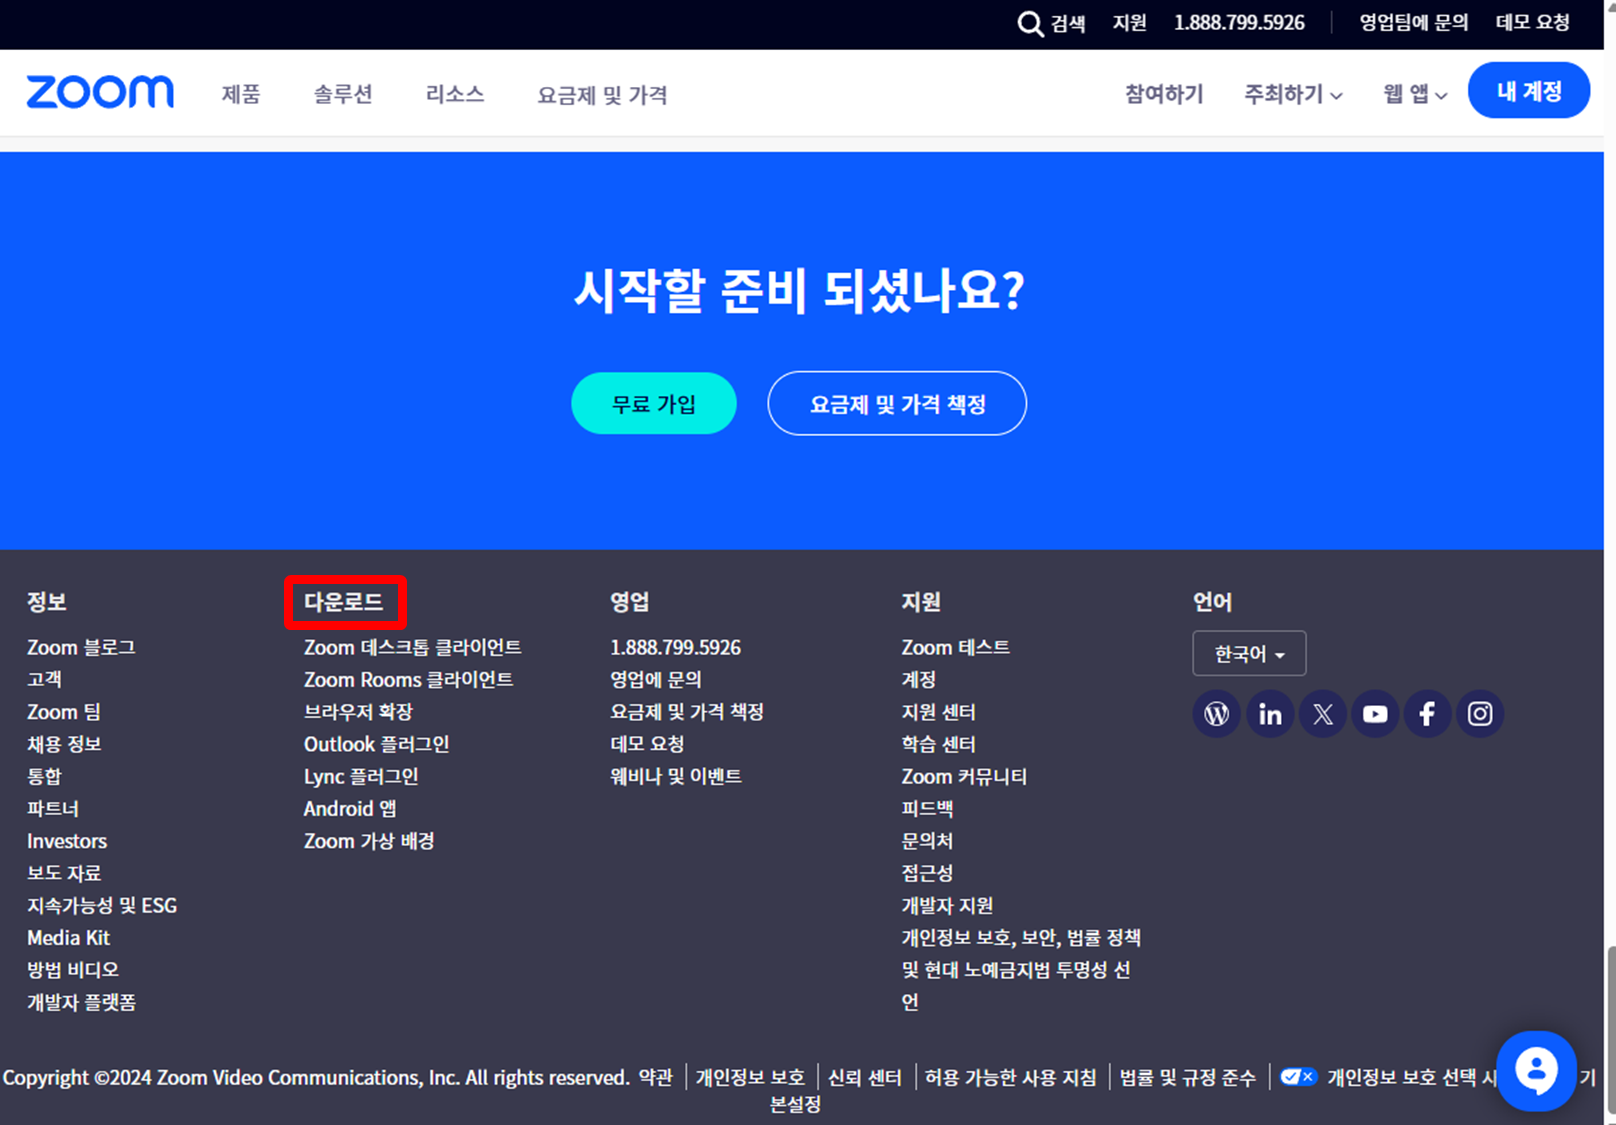Click 데모 요청 in top bar
This screenshot has width=1616, height=1125.
click(1533, 23)
